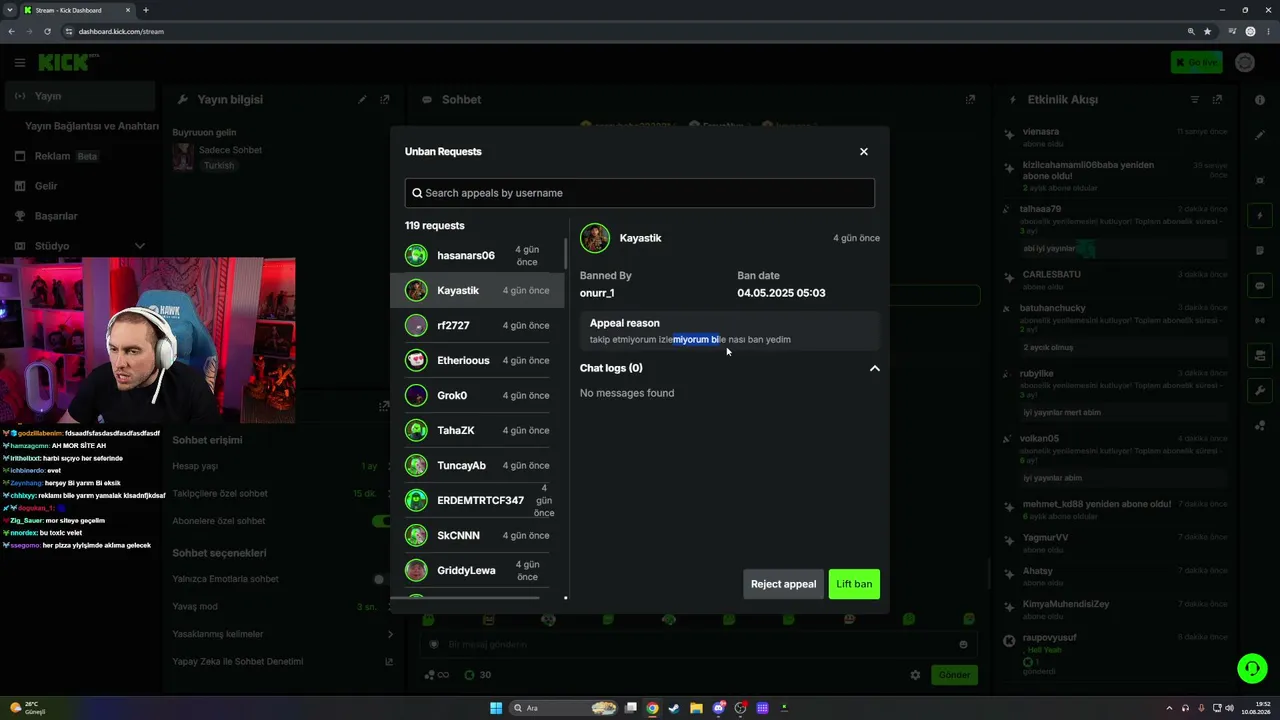Select hasanars06 unban request
Viewport: 1280px width, 720px height.
(478, 255)
